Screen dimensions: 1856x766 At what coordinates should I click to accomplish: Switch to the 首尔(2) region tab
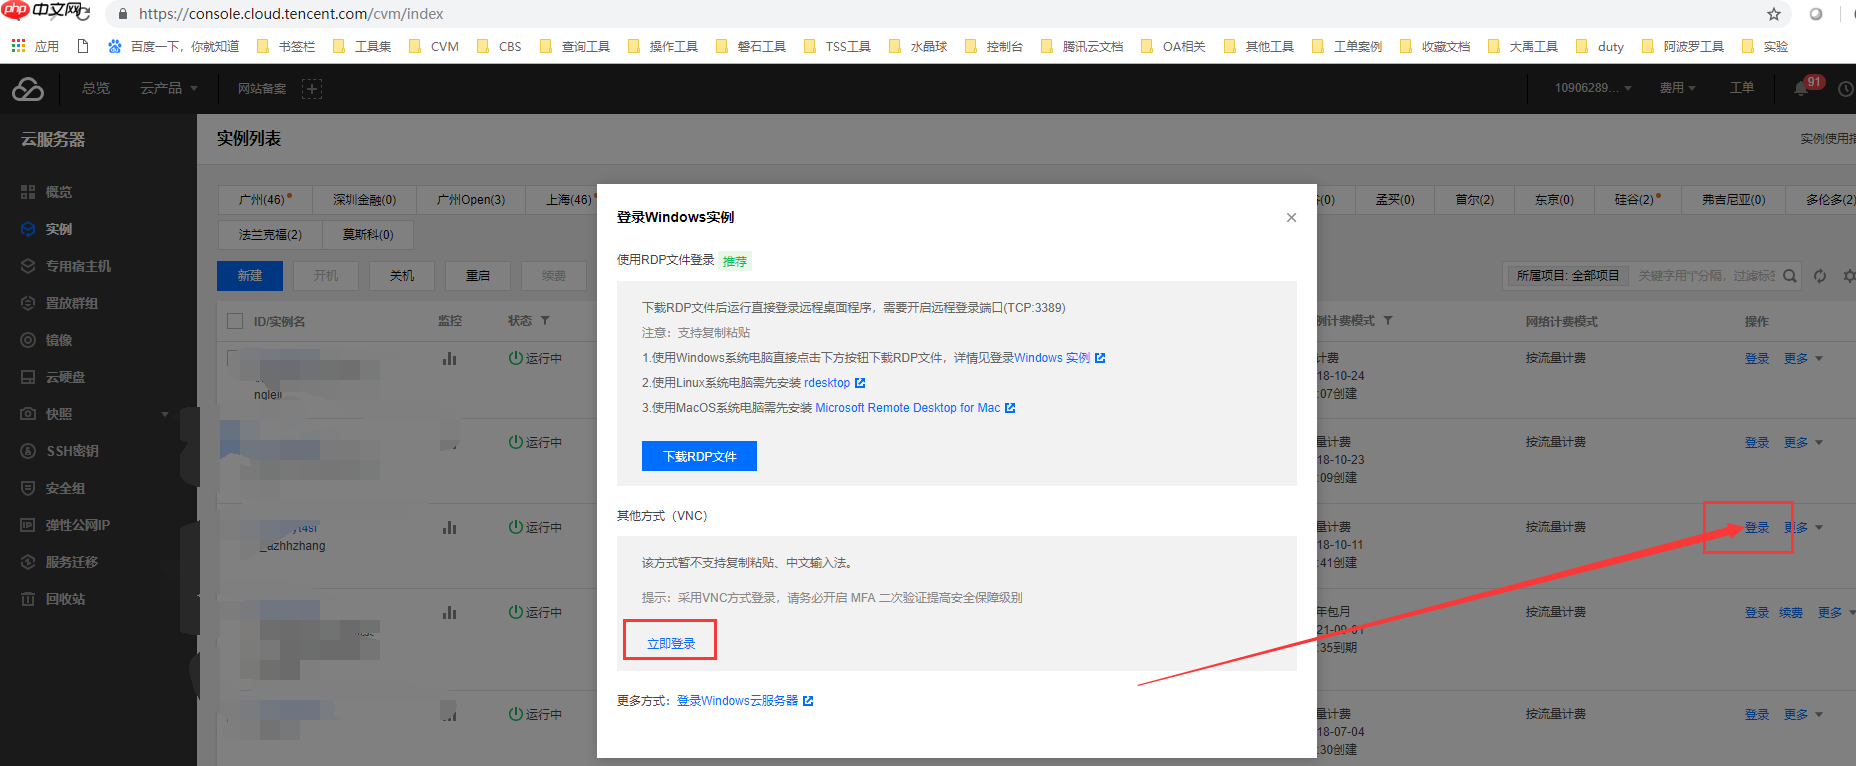click(1474, 200)
